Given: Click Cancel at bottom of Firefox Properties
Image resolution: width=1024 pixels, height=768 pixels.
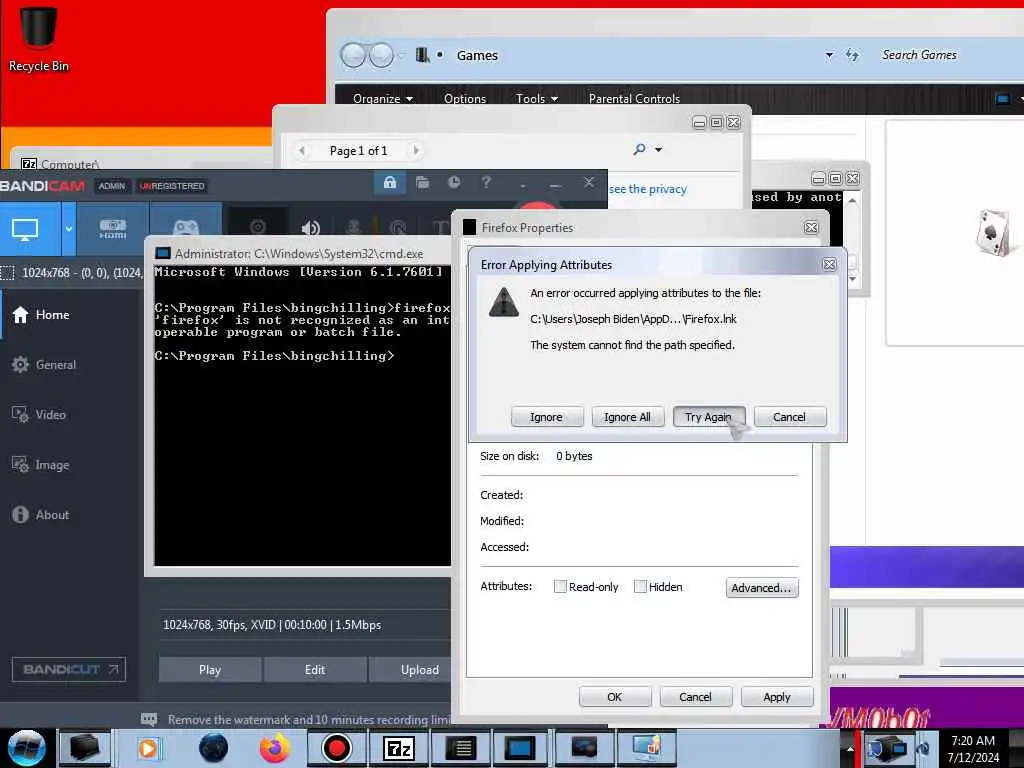Looking at the screenshot, I should tap(696, 697).
